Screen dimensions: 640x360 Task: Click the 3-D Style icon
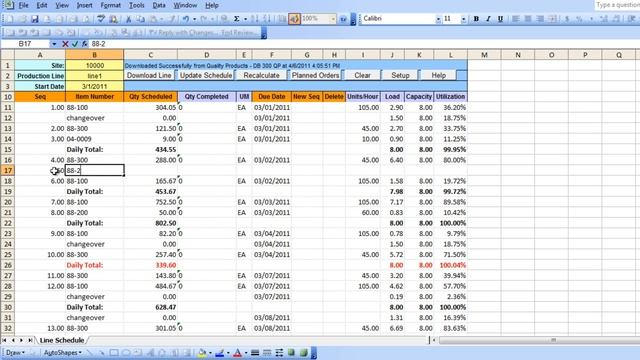(304, 353)
